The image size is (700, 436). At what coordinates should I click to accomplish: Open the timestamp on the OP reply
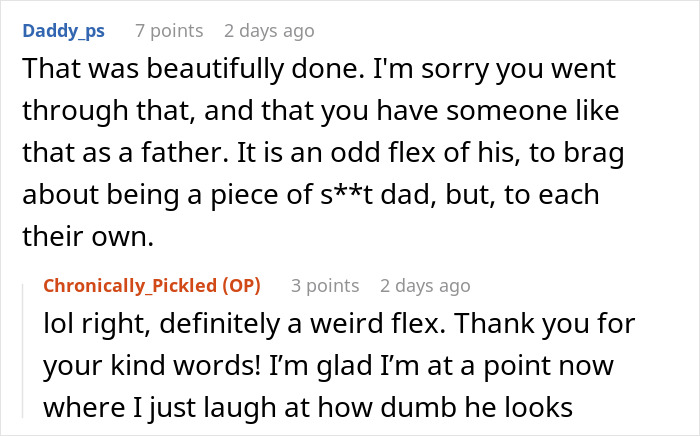click(x=425, y=286)
